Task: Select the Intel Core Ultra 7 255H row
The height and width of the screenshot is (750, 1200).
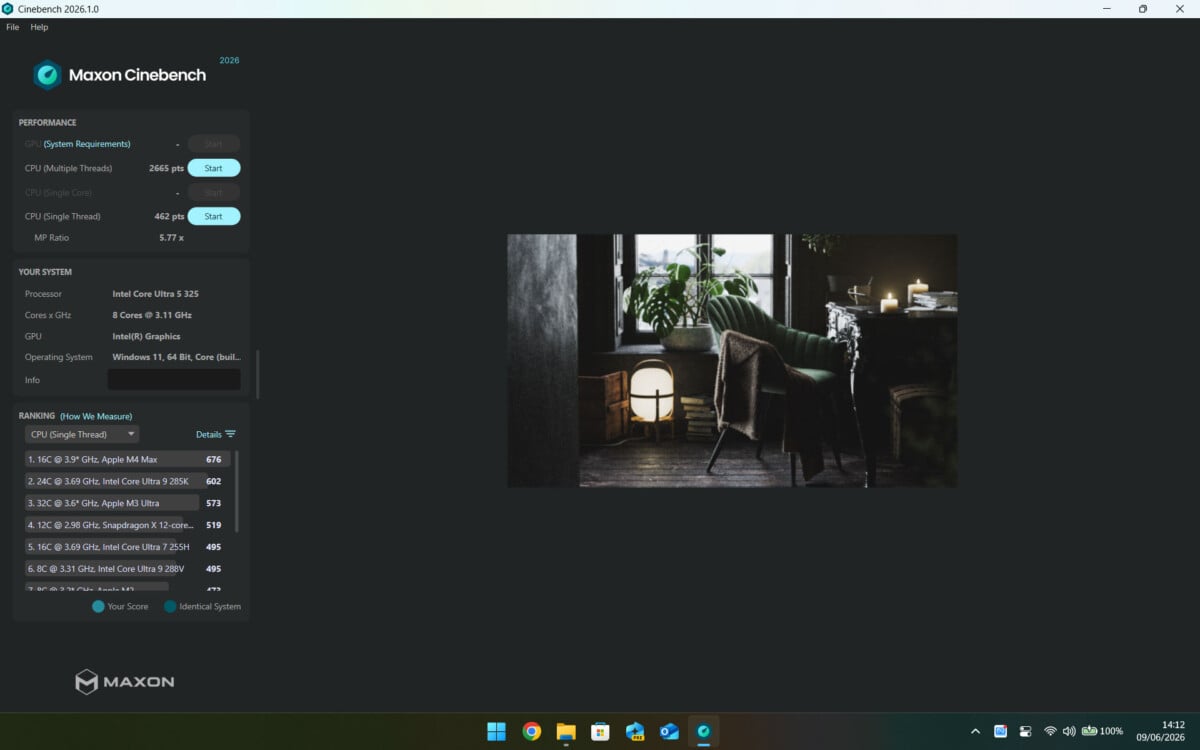Action: (127, 547)
